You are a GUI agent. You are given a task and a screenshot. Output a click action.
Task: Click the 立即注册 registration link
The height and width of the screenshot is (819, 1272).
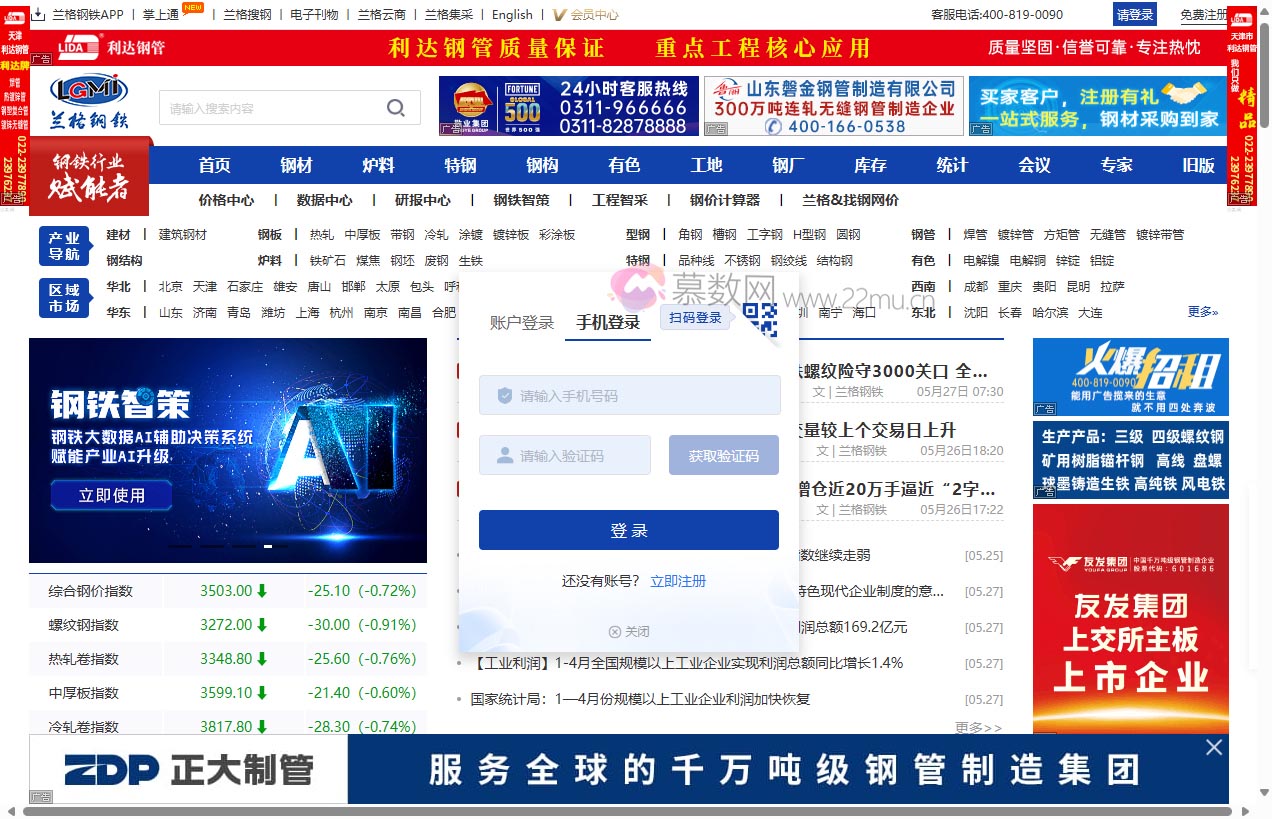tap(678, 581)
